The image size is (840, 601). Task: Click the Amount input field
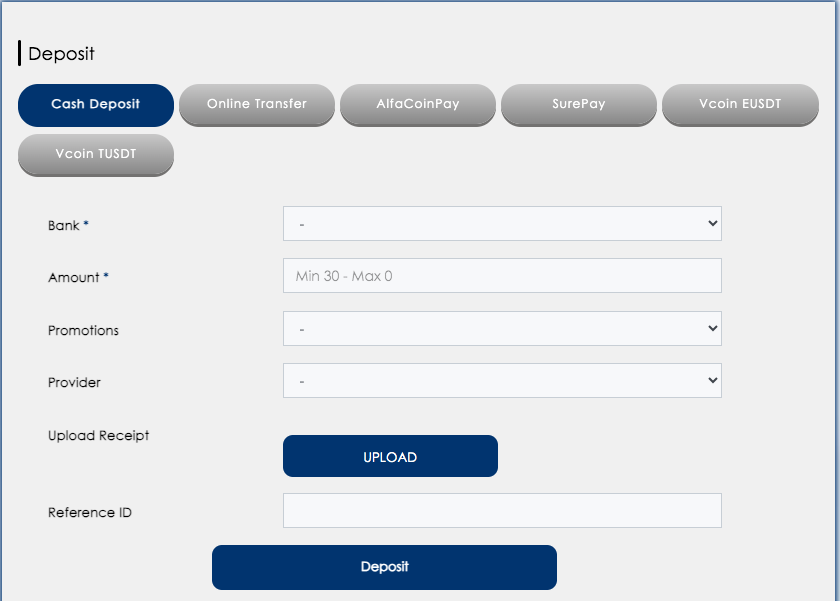pyautogui.click(x=502, y=276)
